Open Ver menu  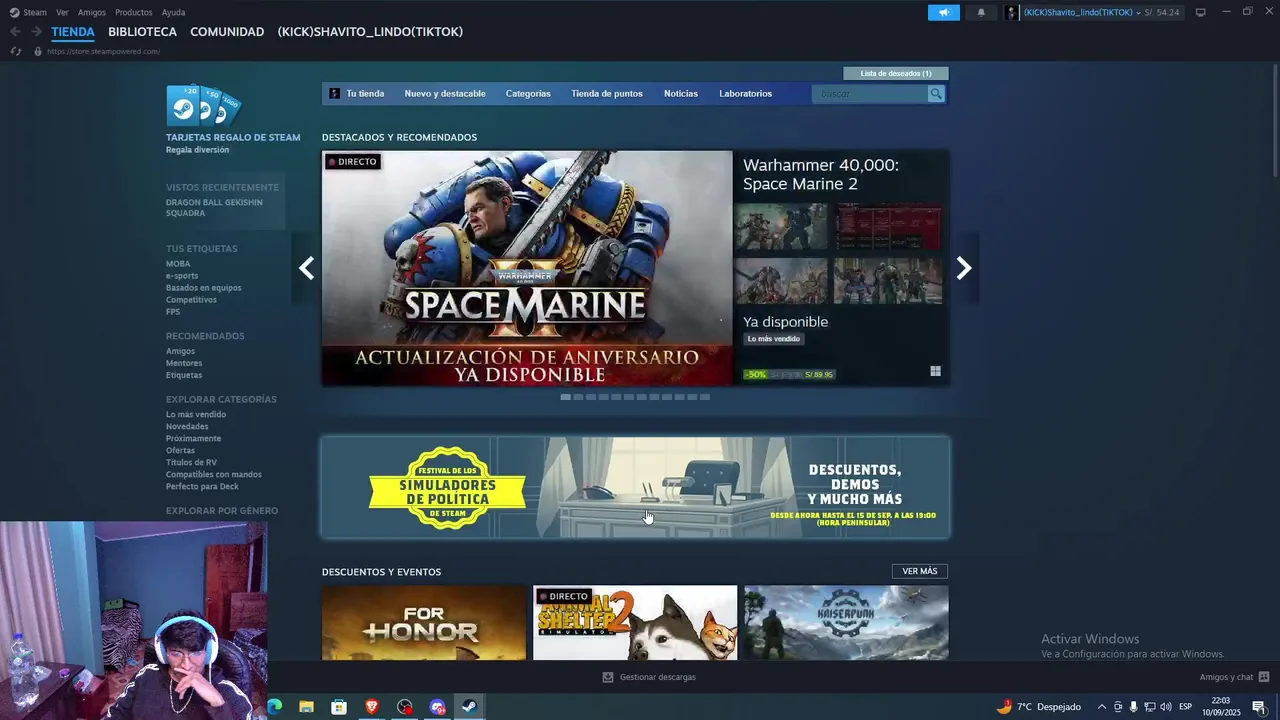(x=62, y=12)
